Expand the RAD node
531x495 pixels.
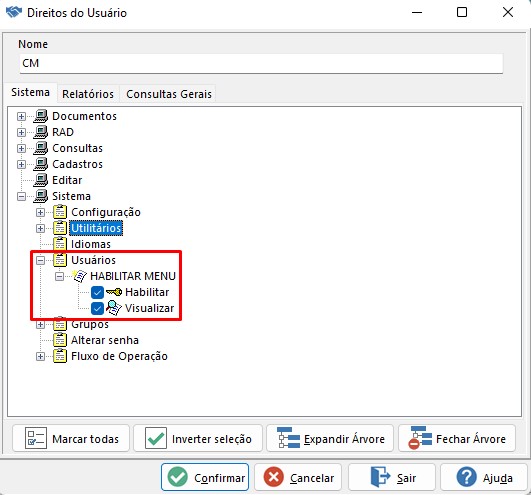(x=21, y=132)
